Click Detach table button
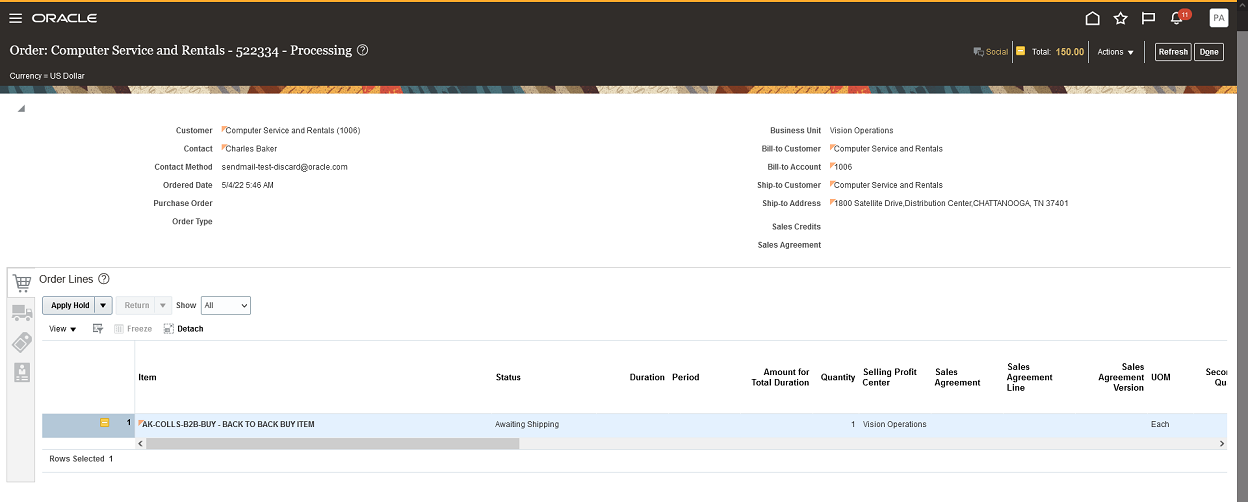 [183, 328]
